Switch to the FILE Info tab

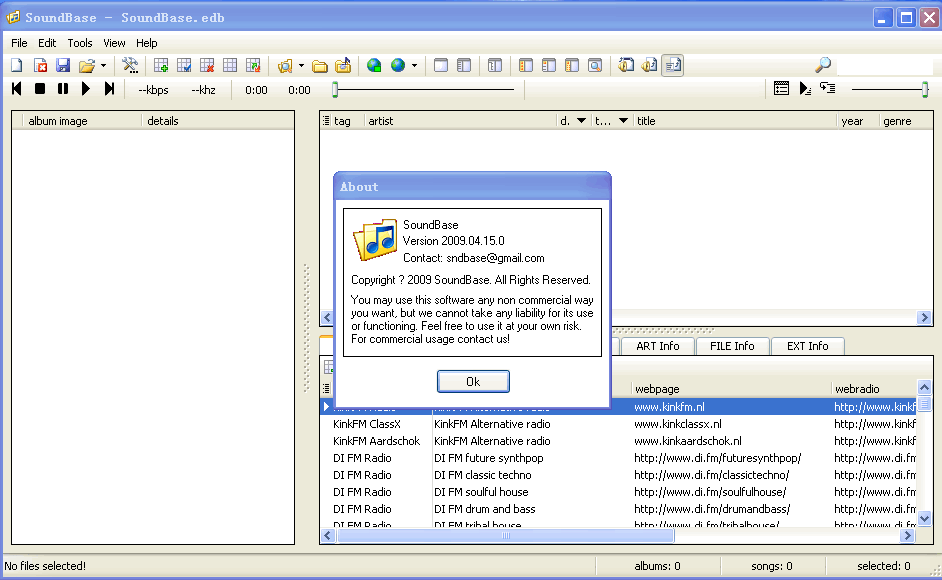732,346
